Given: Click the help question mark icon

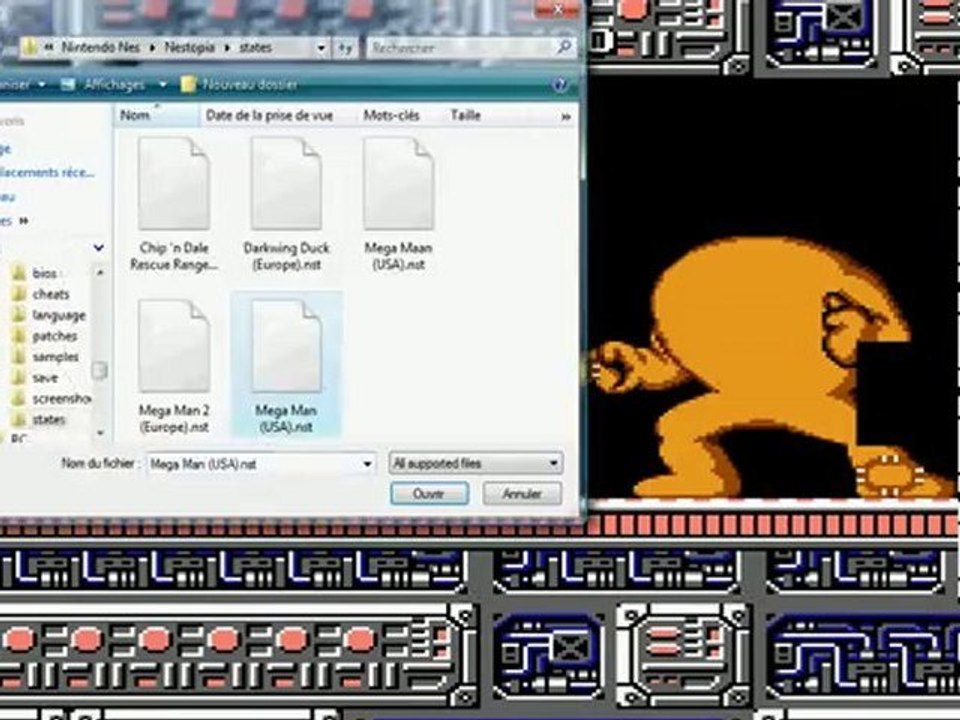Looking at the screenshot, I should (x=560, y=85).
